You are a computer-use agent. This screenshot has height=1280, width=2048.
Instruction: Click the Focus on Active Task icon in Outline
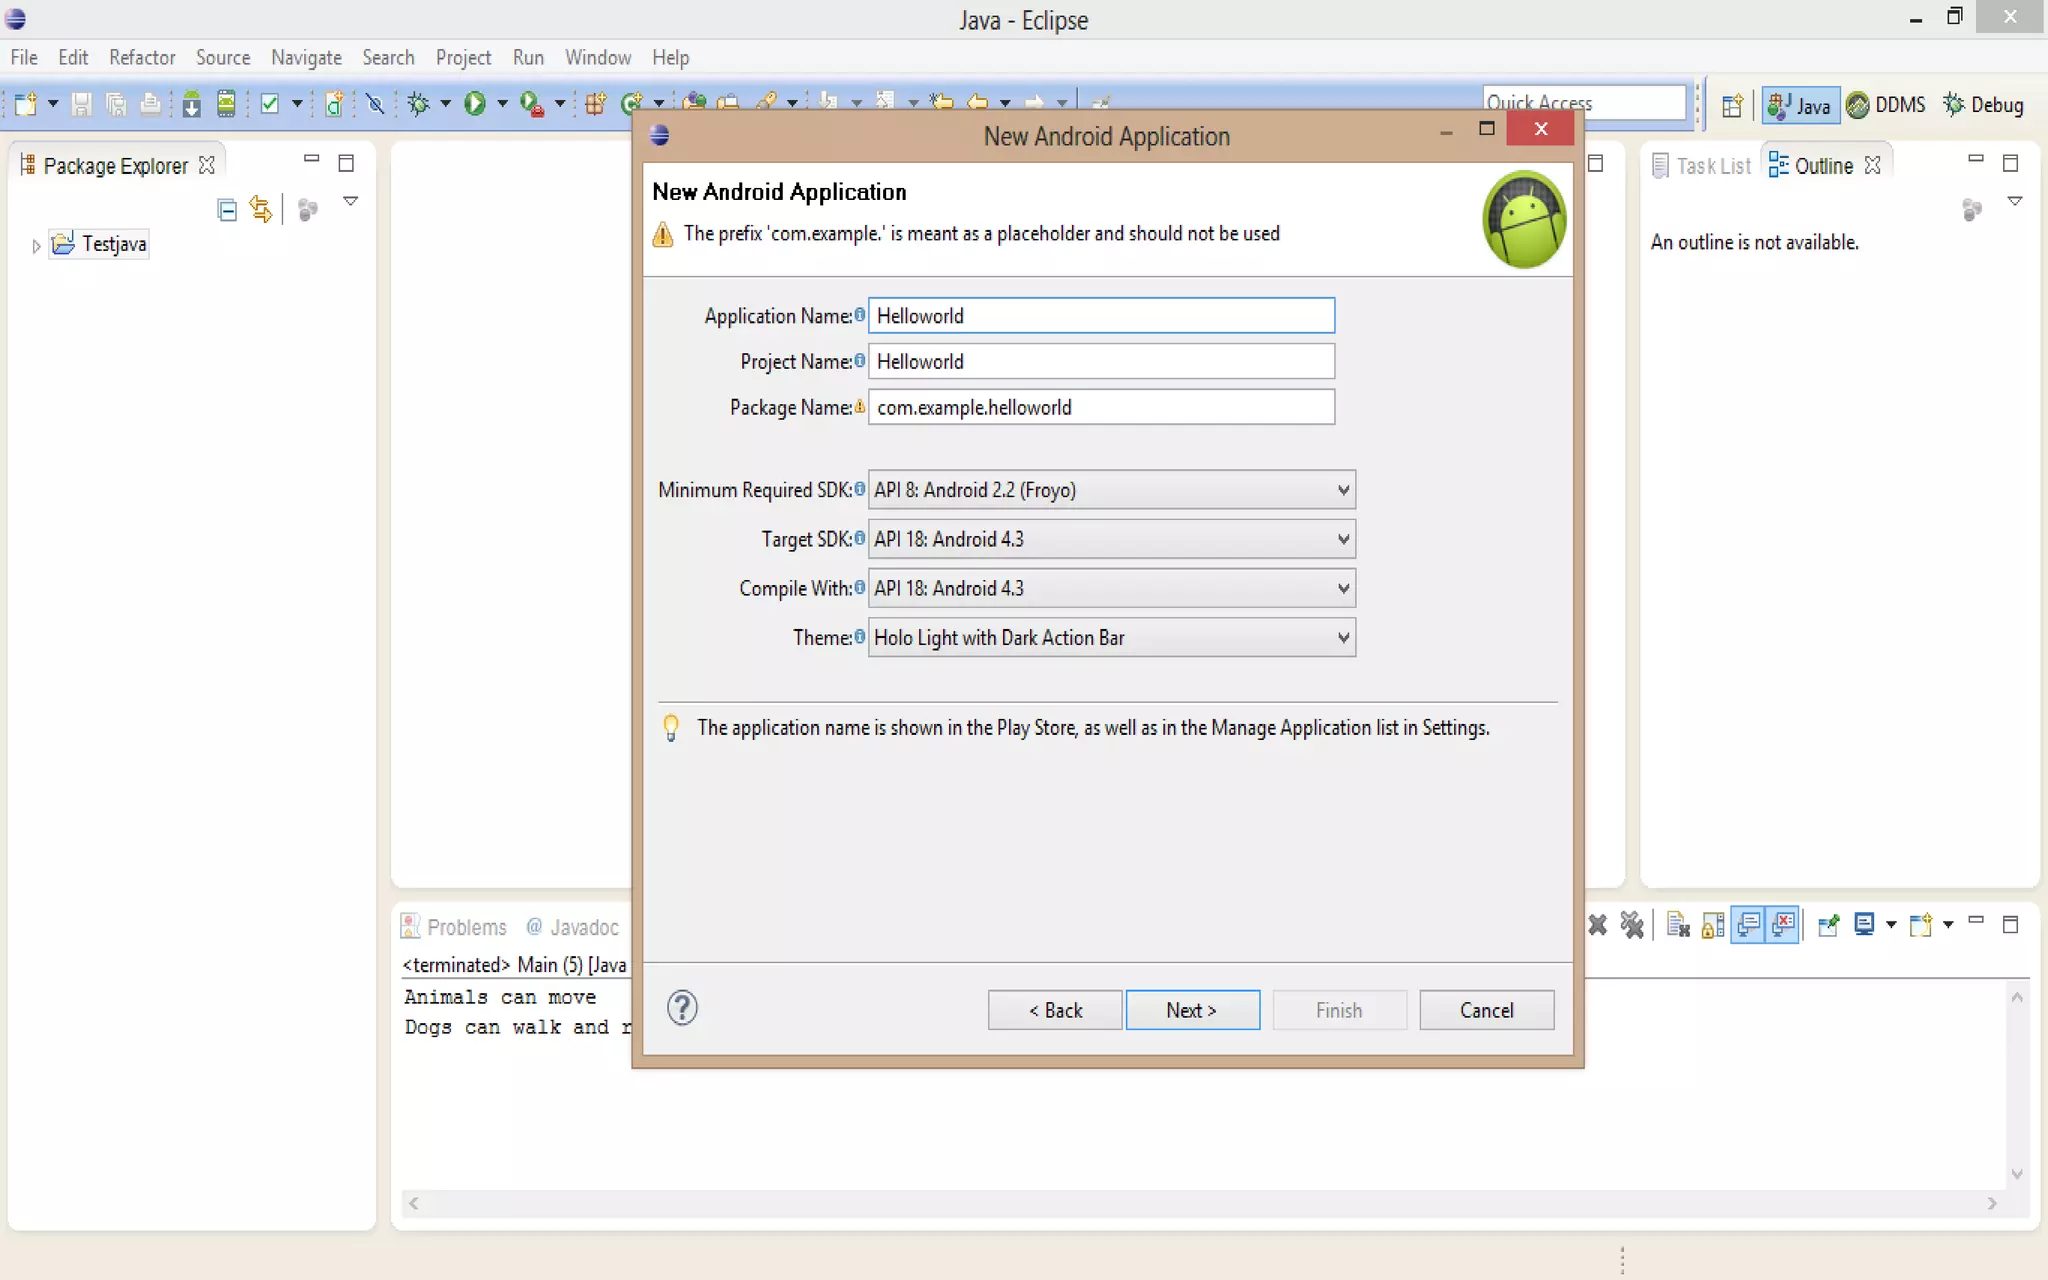coord(1971,209)
